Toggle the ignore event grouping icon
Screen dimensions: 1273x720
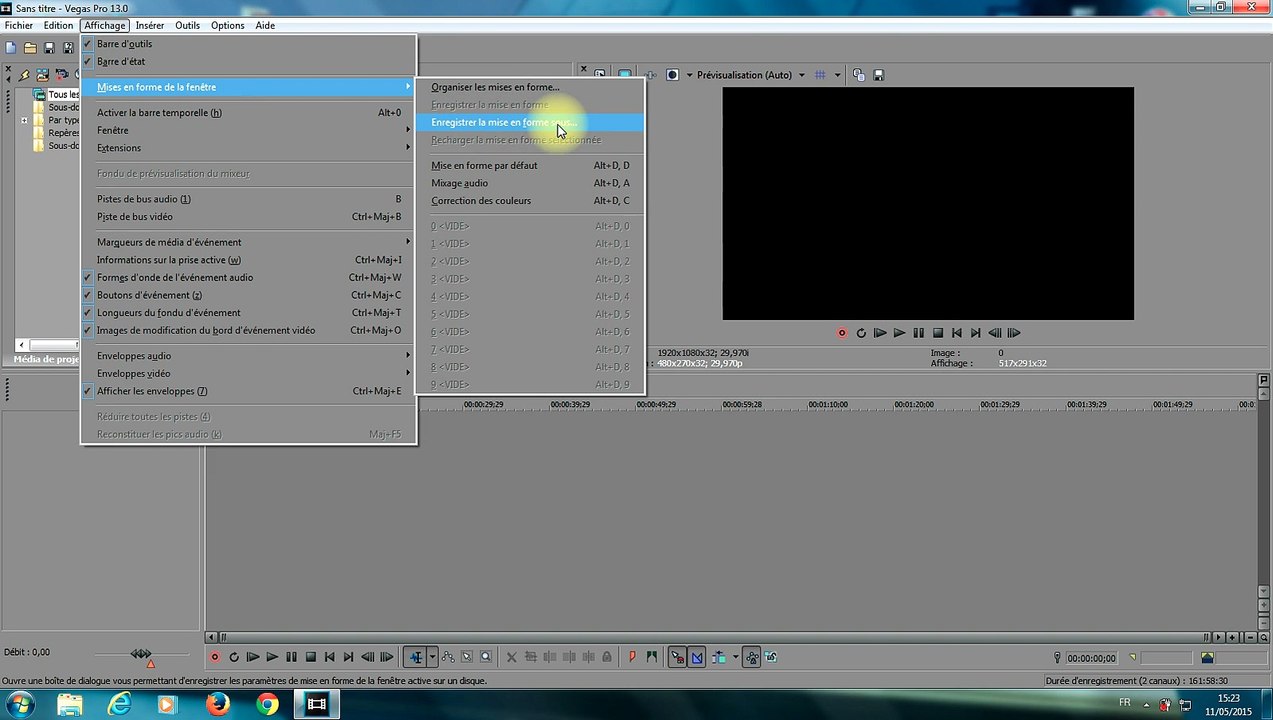(x=771, y=657)
